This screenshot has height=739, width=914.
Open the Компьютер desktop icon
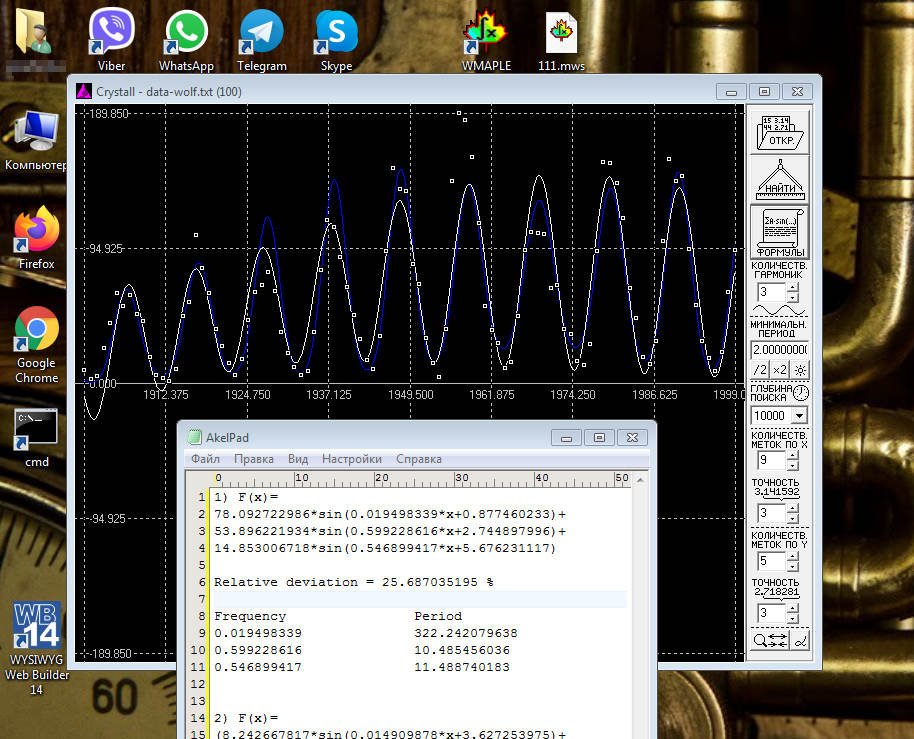point(36,140)
